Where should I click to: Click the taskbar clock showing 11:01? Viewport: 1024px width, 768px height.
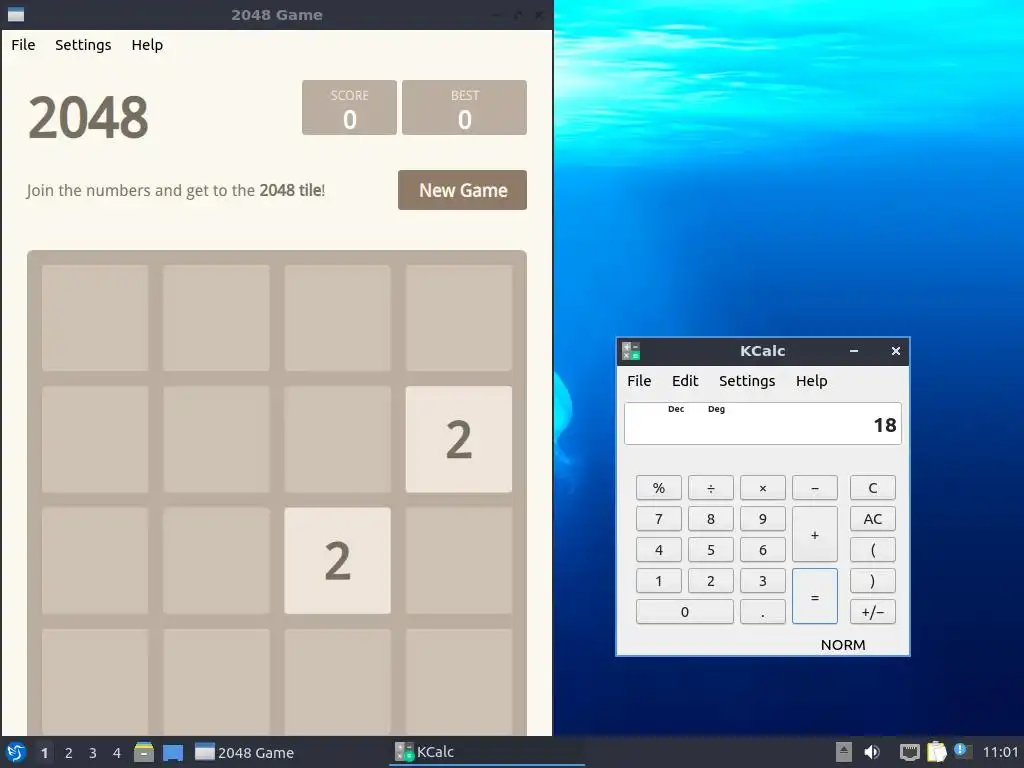click(1000, 752)
